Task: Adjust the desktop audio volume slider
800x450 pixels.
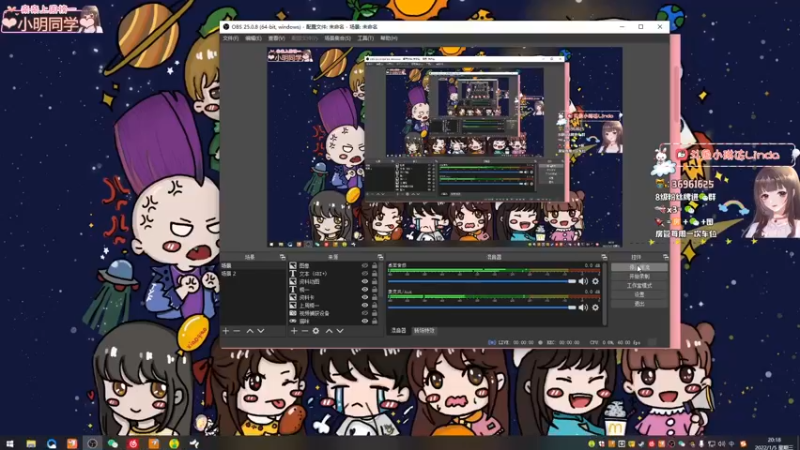Action: click(482, 281)
